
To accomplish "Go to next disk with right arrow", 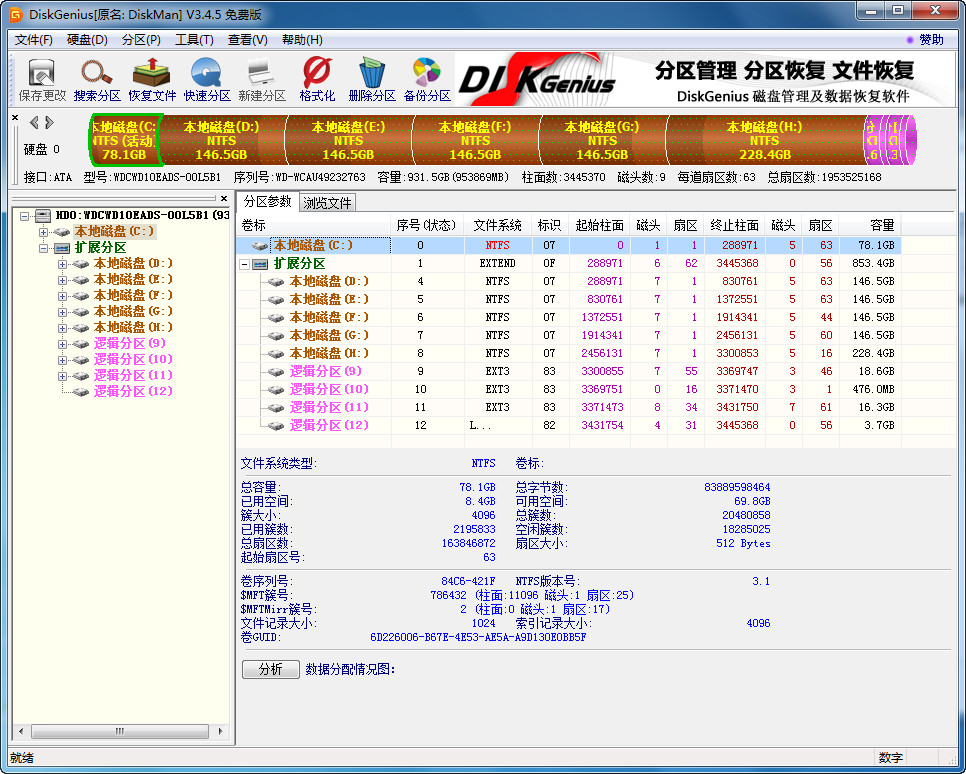I will coord(49,122).
